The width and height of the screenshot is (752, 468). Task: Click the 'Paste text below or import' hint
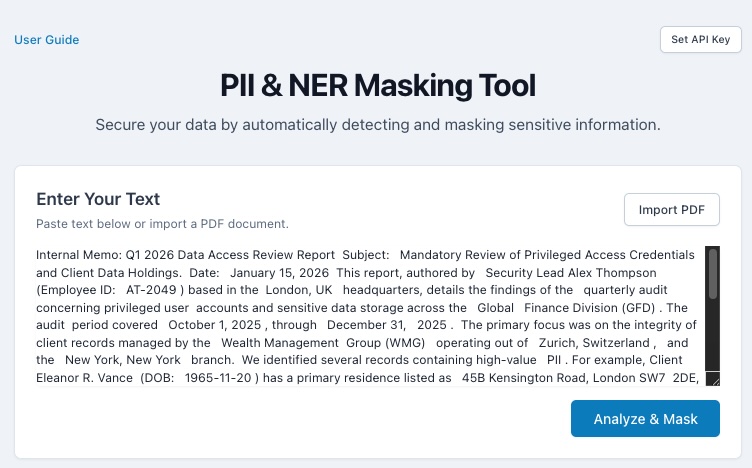(x=162, y=224)
